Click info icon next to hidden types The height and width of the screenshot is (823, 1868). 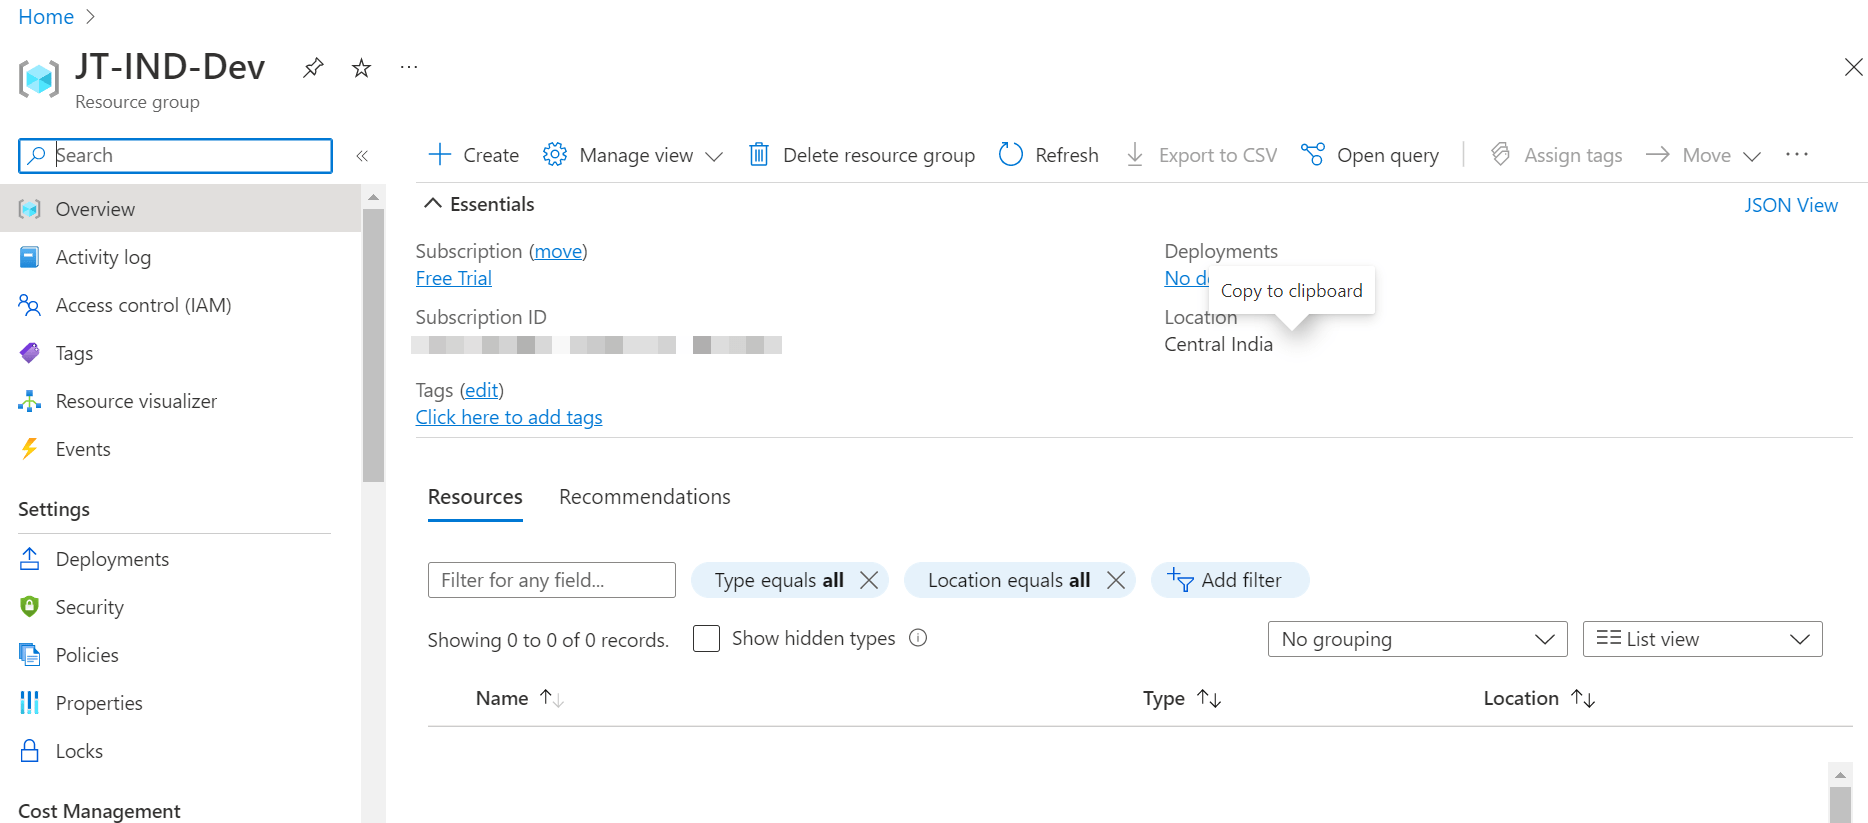(x=918, y=638)
